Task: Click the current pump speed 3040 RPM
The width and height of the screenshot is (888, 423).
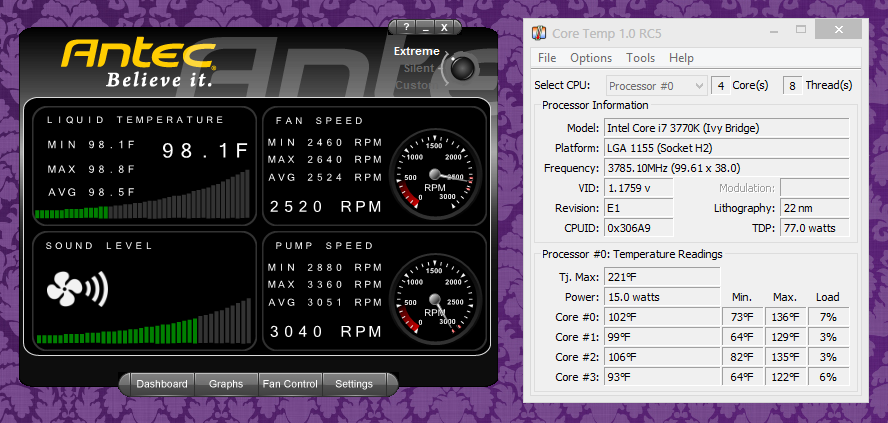Action: (x=326, y=331)
